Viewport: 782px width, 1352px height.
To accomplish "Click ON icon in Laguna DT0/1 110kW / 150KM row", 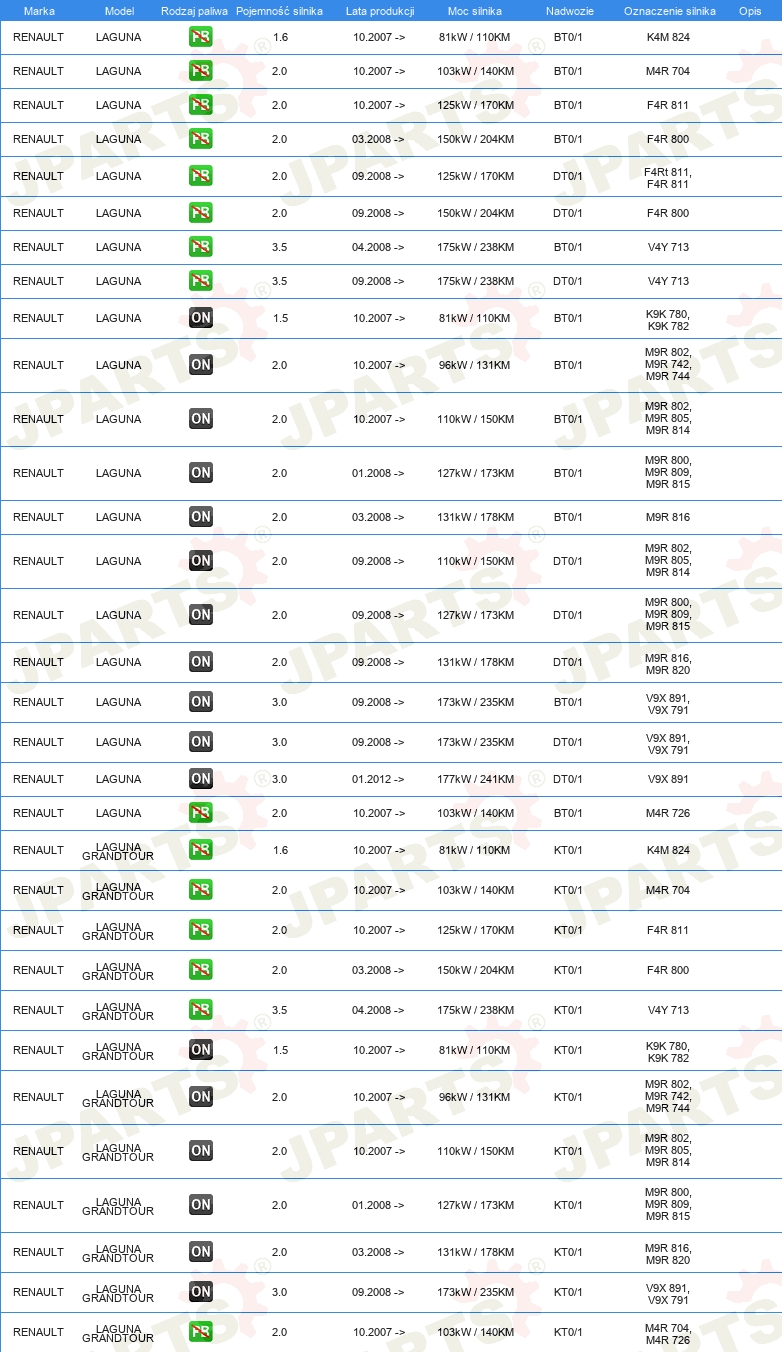I will point(201,561).
